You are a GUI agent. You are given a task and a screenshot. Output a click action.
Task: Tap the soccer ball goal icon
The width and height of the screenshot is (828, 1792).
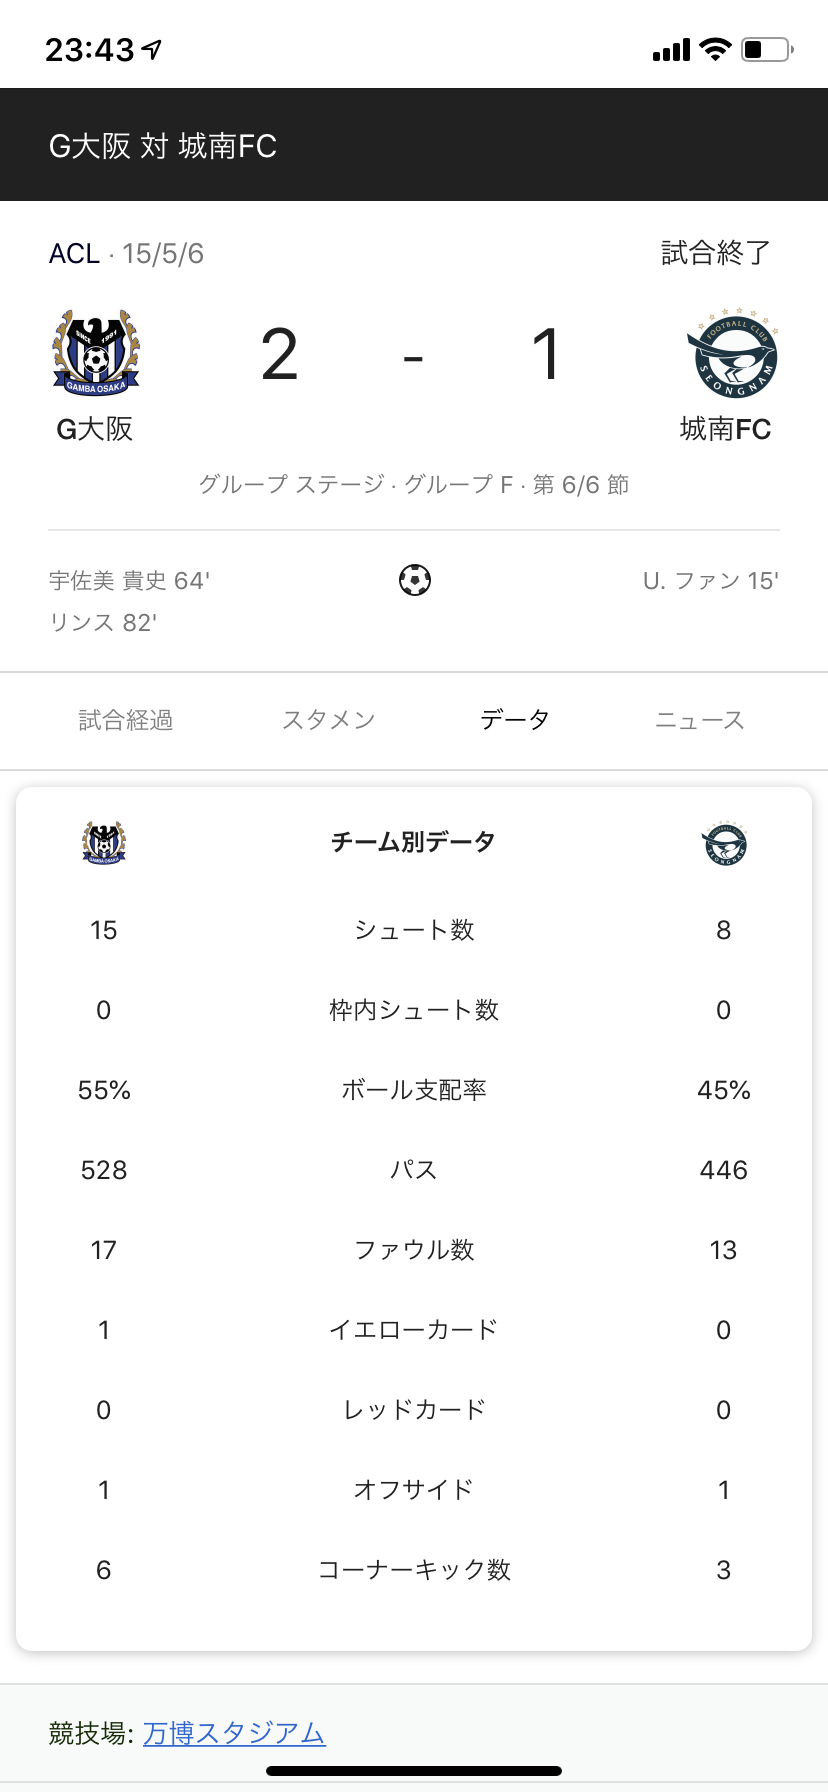(415, 580)
